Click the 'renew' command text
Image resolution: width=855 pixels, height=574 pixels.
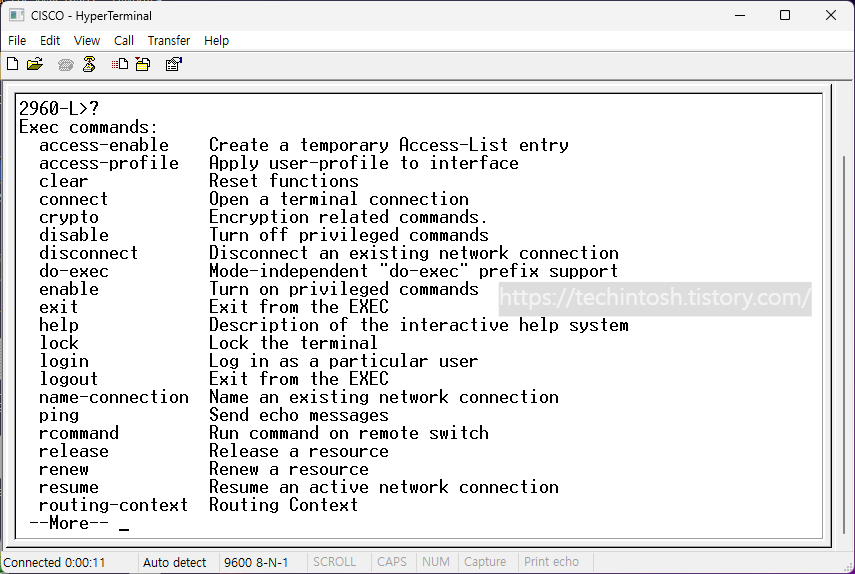[63, 469]
